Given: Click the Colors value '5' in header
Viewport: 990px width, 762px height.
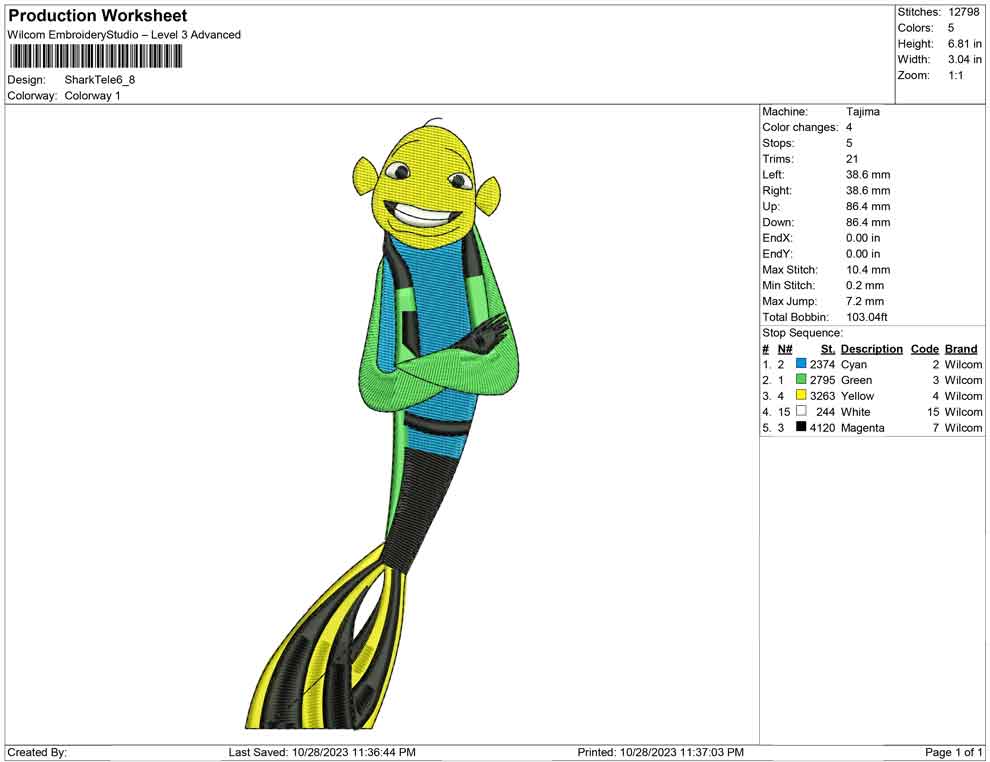Looking at the screenshot, I should pos(951,28).
